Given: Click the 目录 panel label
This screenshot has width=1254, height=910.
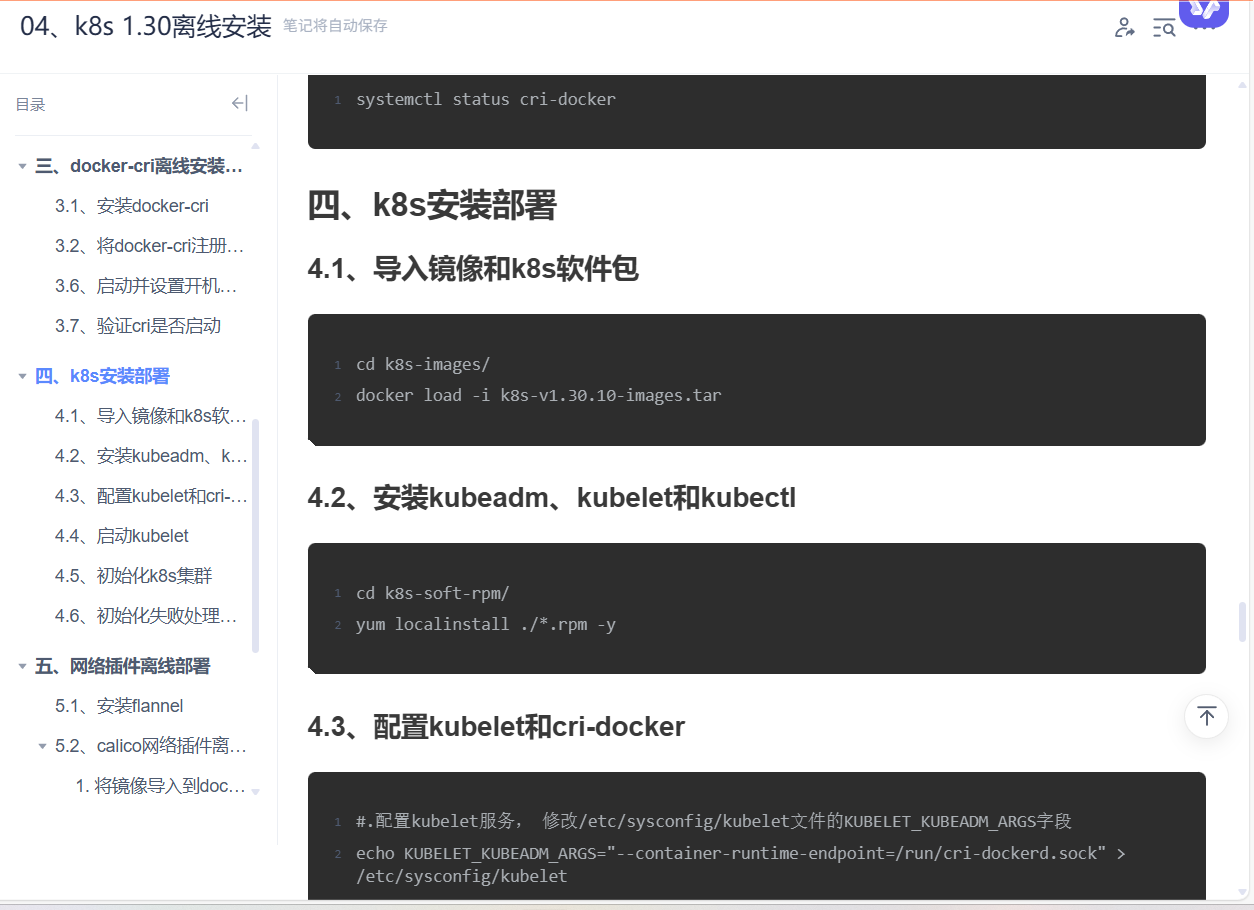Looking at the screenshot, I should (30, 104).
